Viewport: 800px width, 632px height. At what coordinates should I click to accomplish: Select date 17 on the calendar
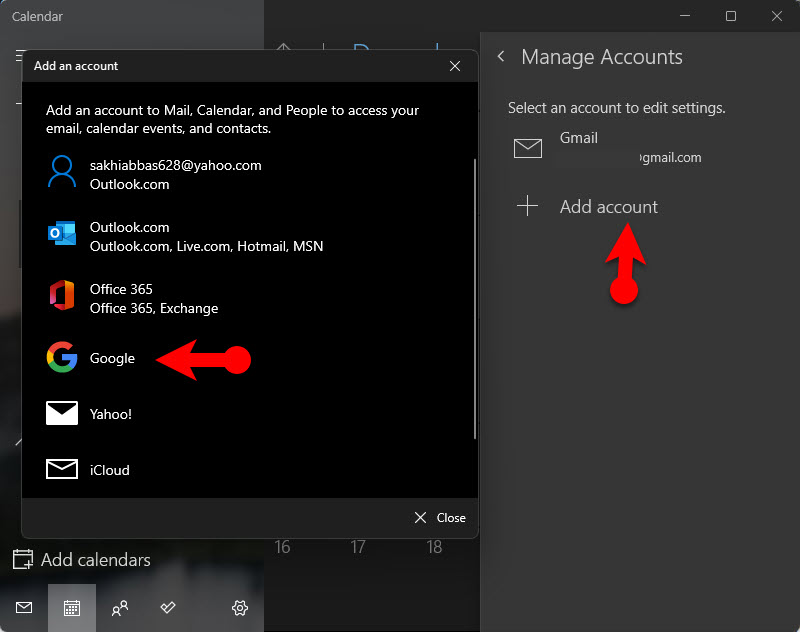(358, 547)
